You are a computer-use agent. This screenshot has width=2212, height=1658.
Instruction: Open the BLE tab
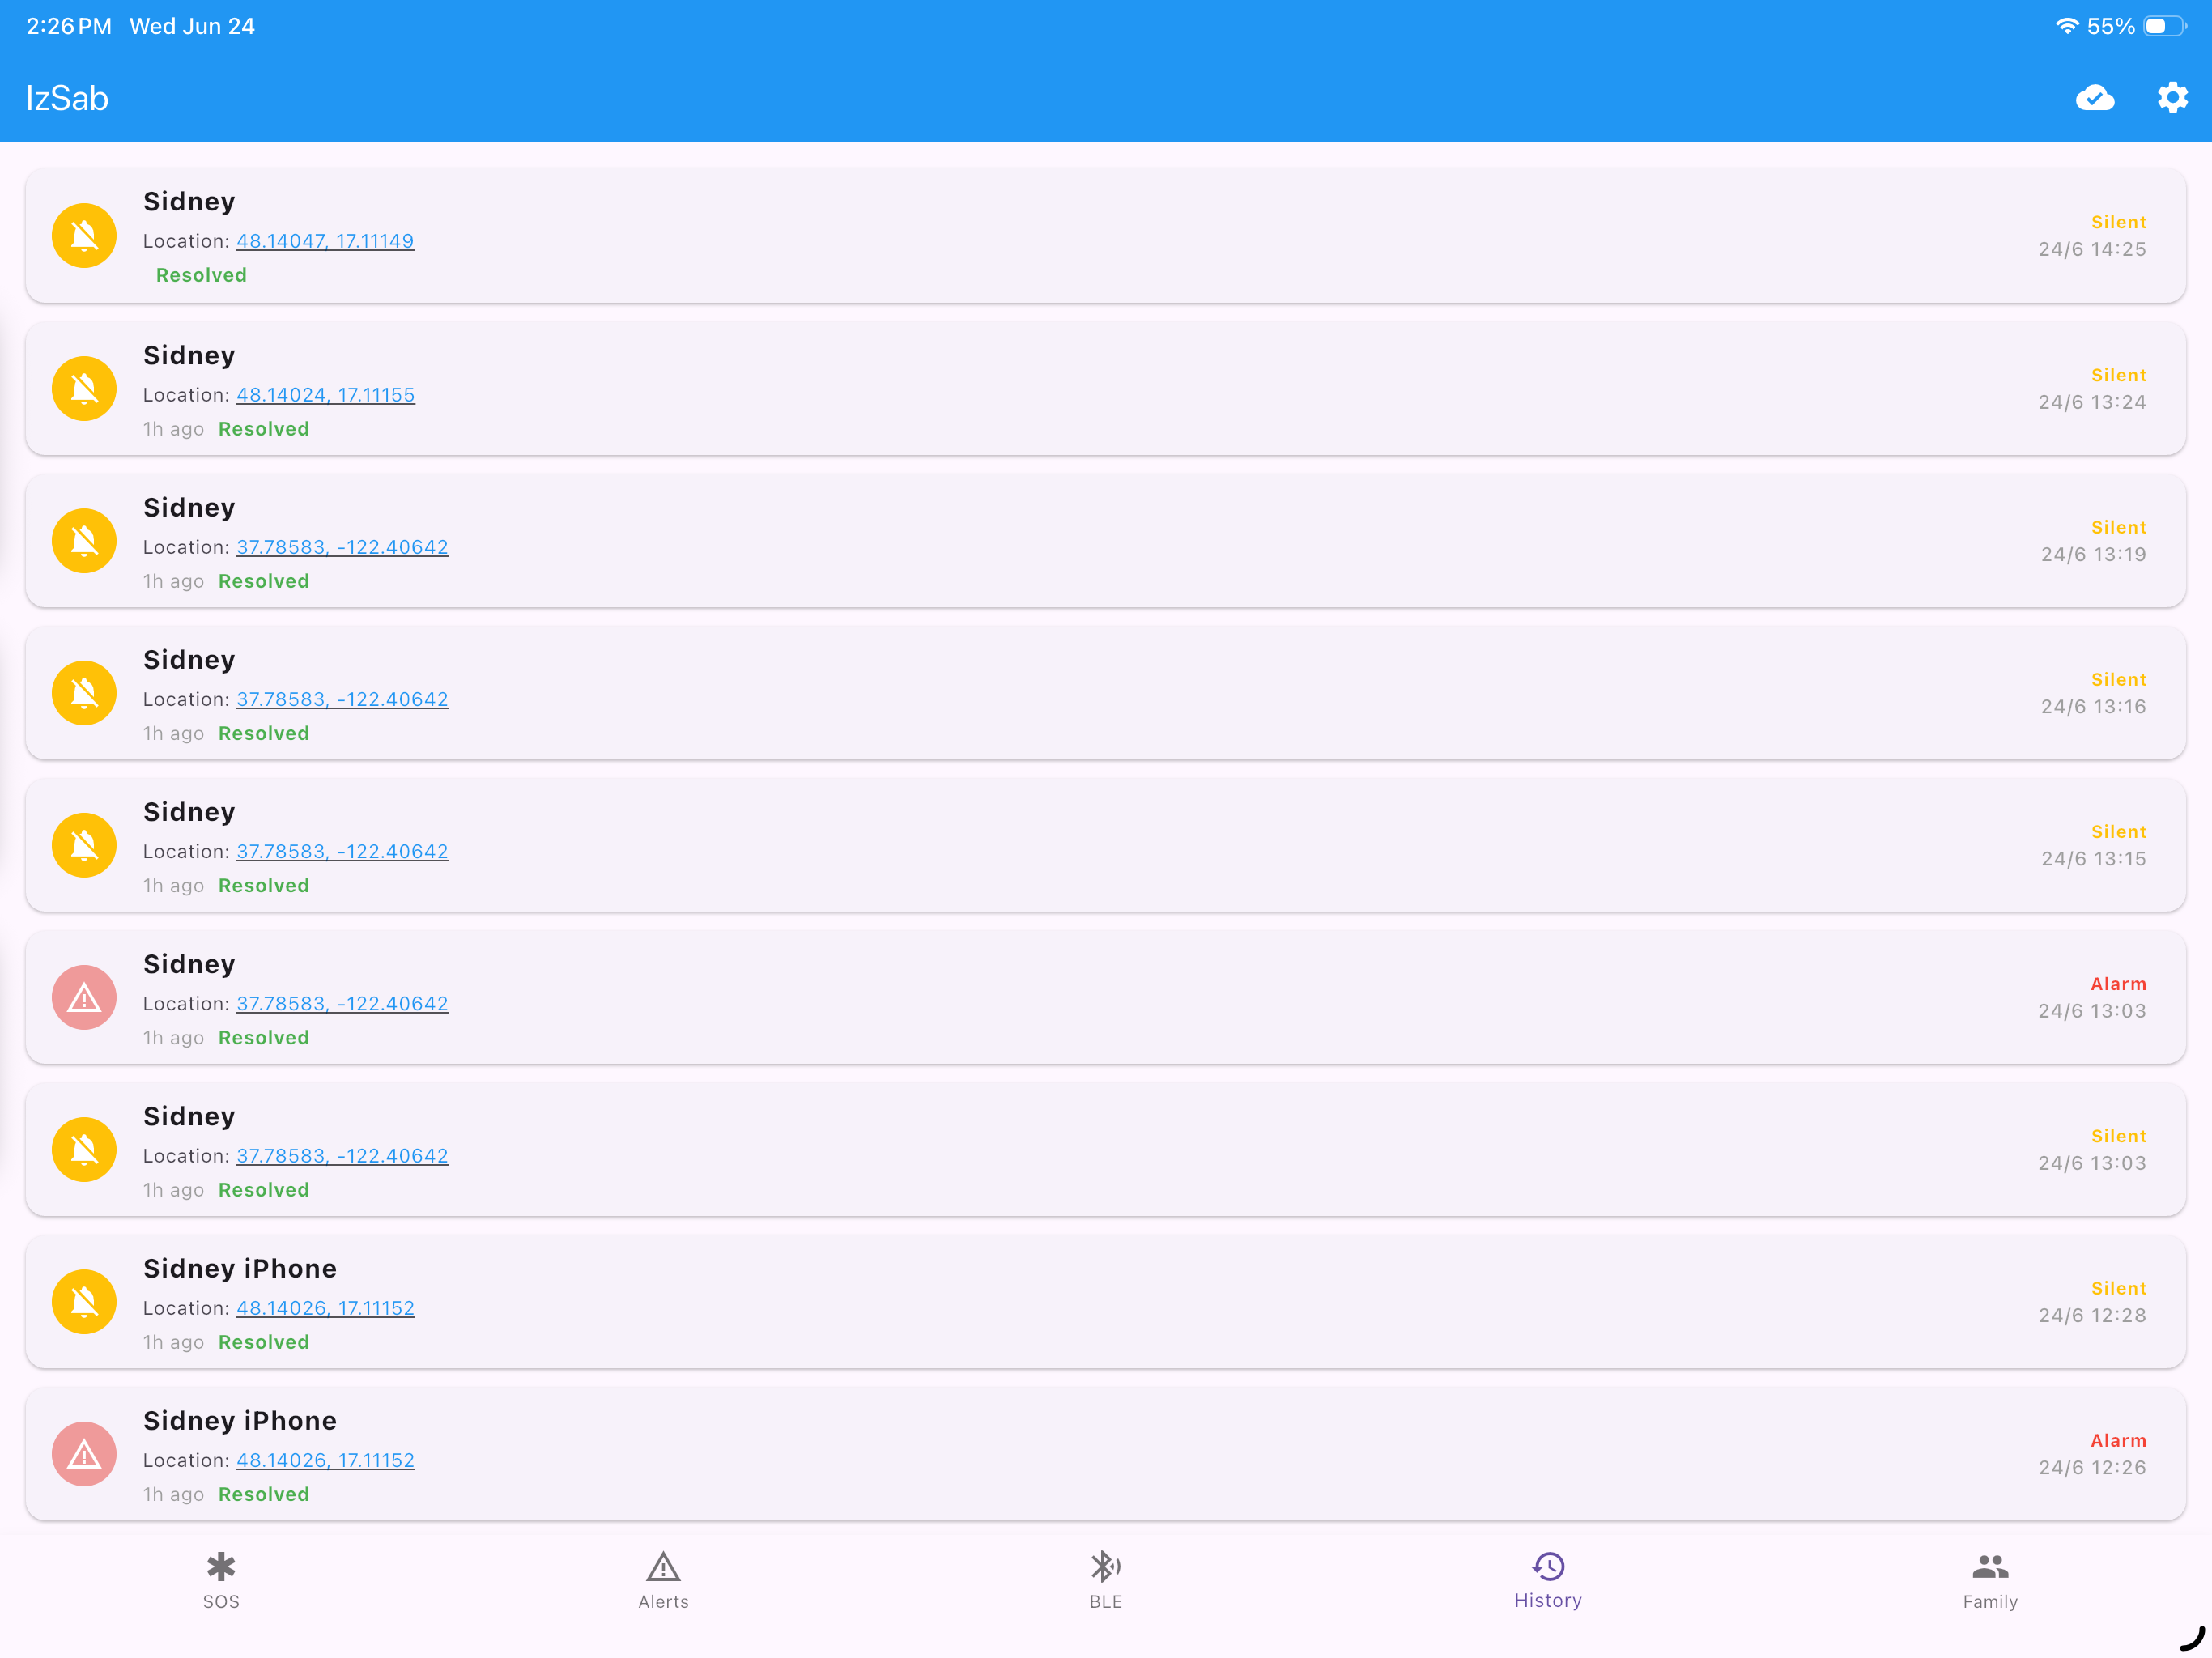pyautogui.click(x=1106, y=1580)
